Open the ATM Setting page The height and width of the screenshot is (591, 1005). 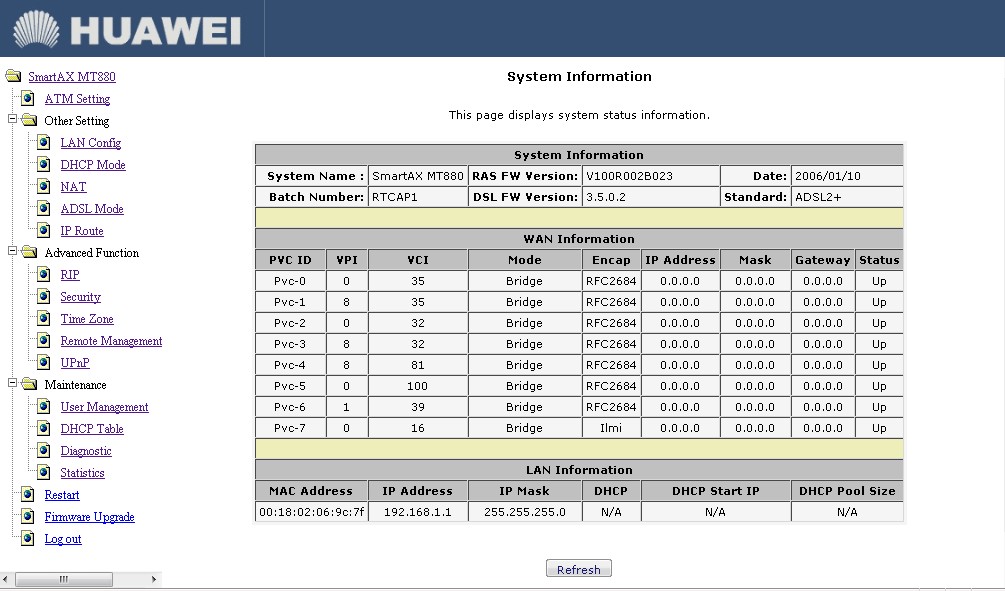(x=77, y=99)
